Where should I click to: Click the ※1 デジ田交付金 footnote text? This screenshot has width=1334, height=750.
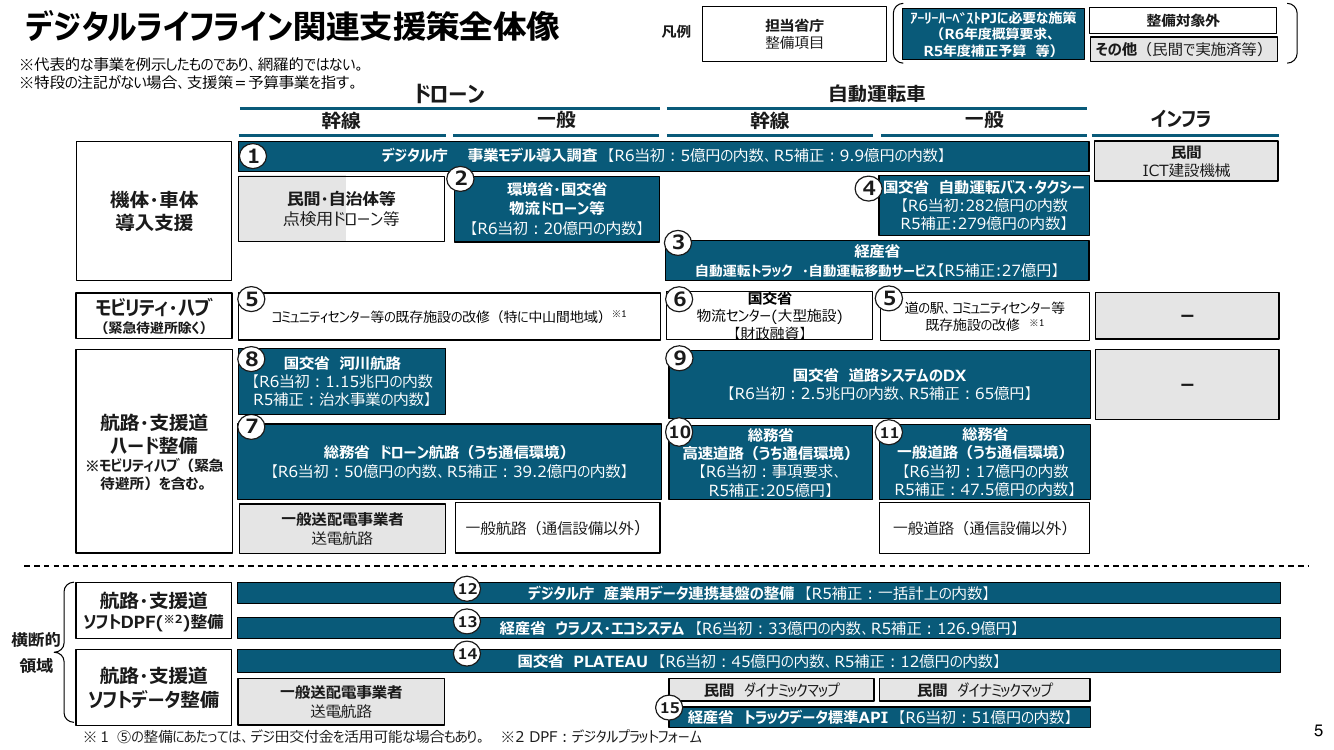[283, 738]
